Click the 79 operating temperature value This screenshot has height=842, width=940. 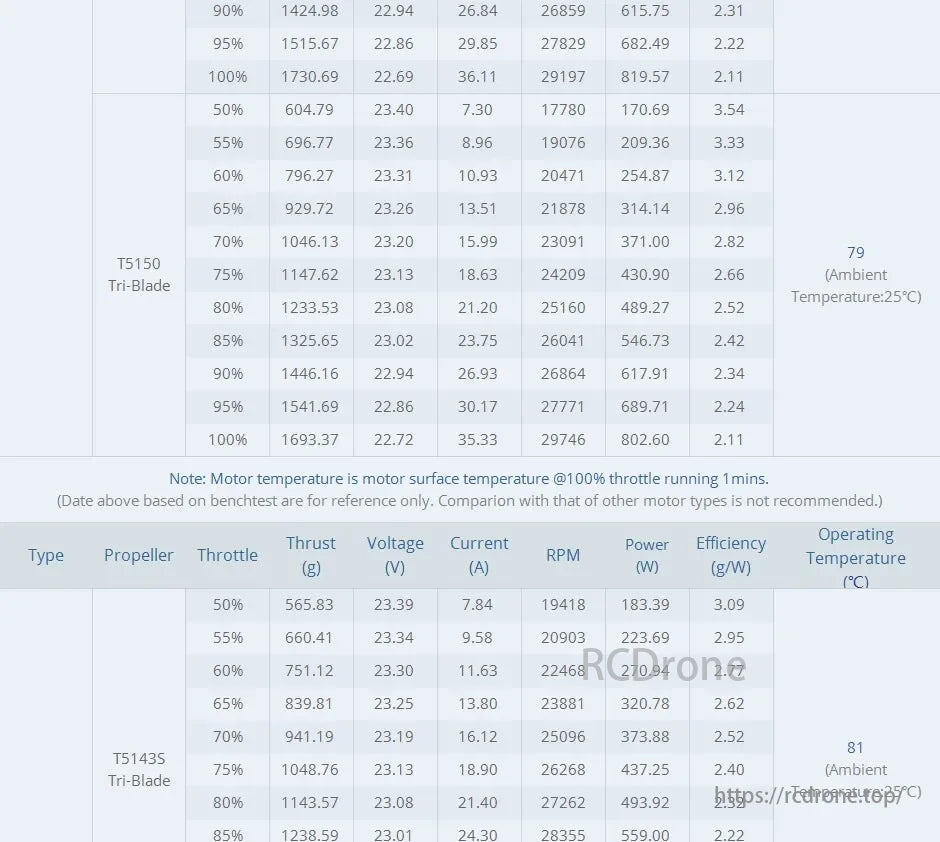coord(855,253)
